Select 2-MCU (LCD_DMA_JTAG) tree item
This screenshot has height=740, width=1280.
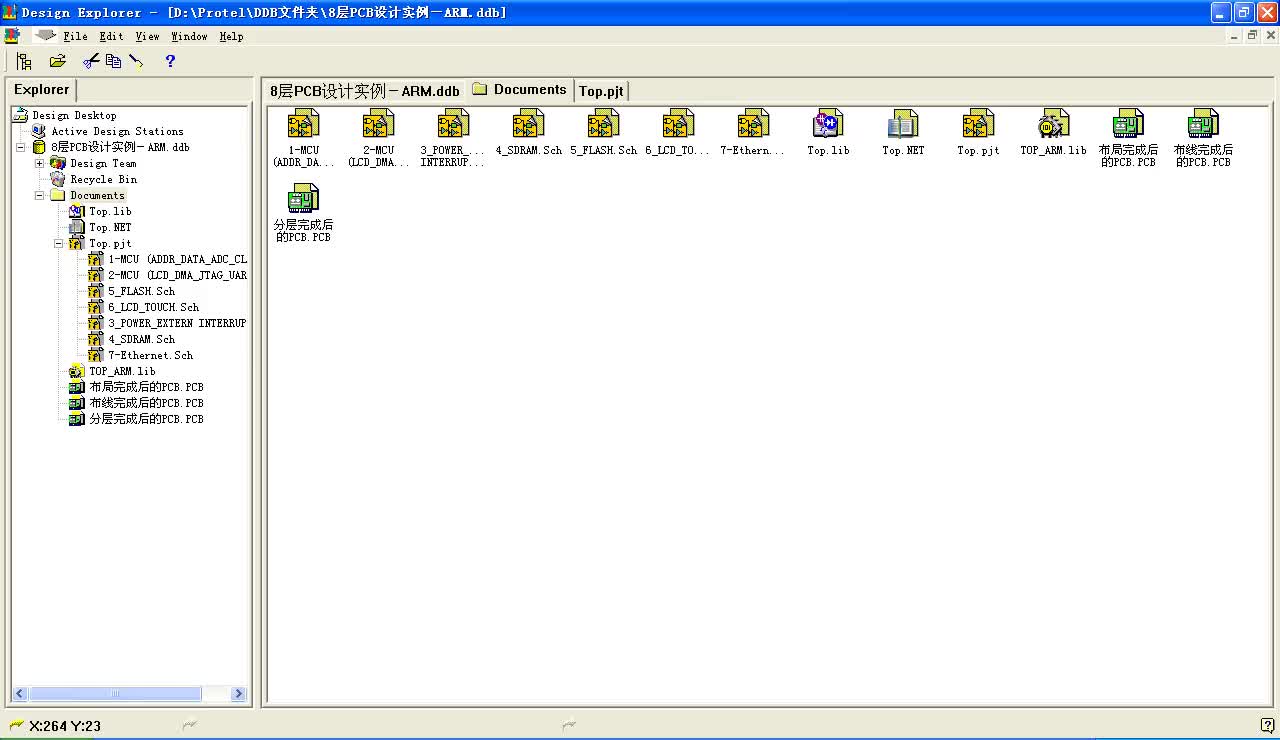pos(177,275)
